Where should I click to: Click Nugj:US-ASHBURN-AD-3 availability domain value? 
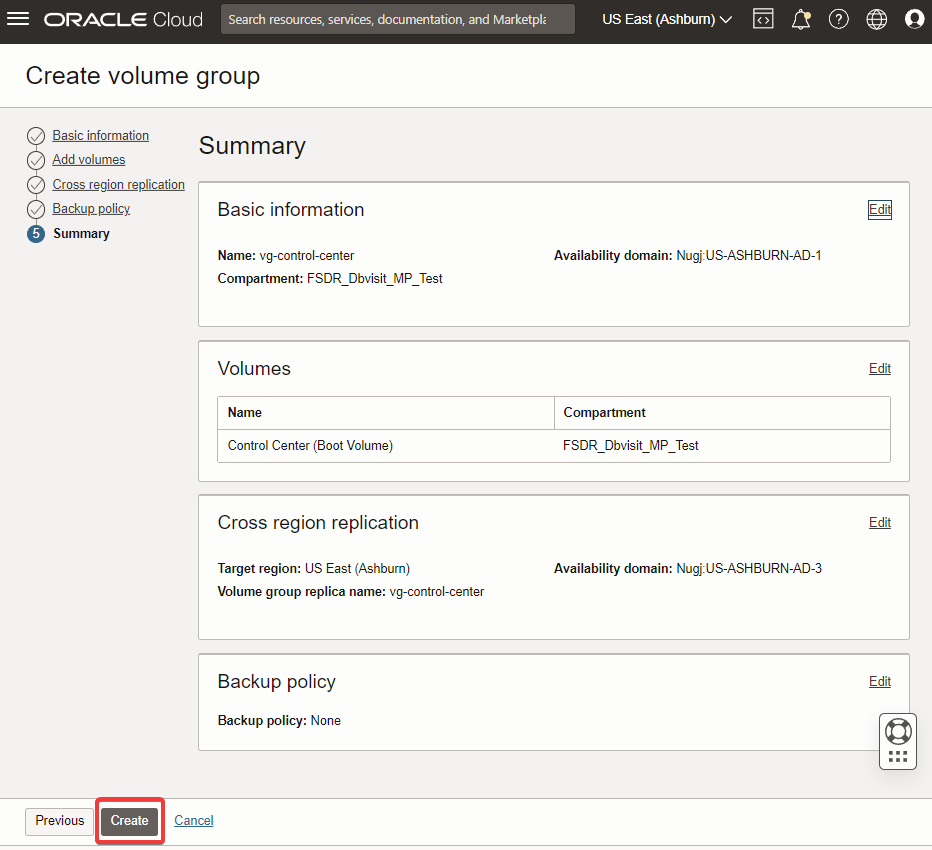(749, 569)
